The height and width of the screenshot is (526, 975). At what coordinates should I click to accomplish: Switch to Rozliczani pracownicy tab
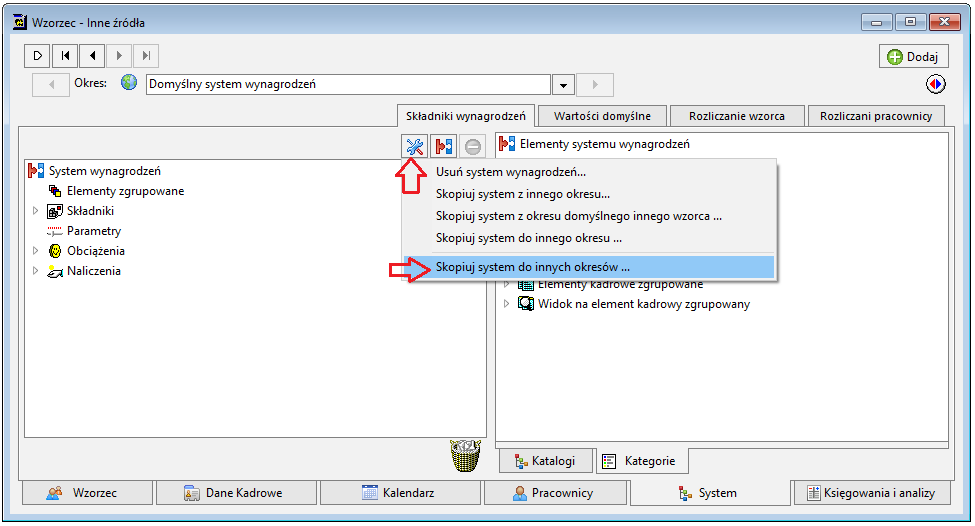point(876,116)
